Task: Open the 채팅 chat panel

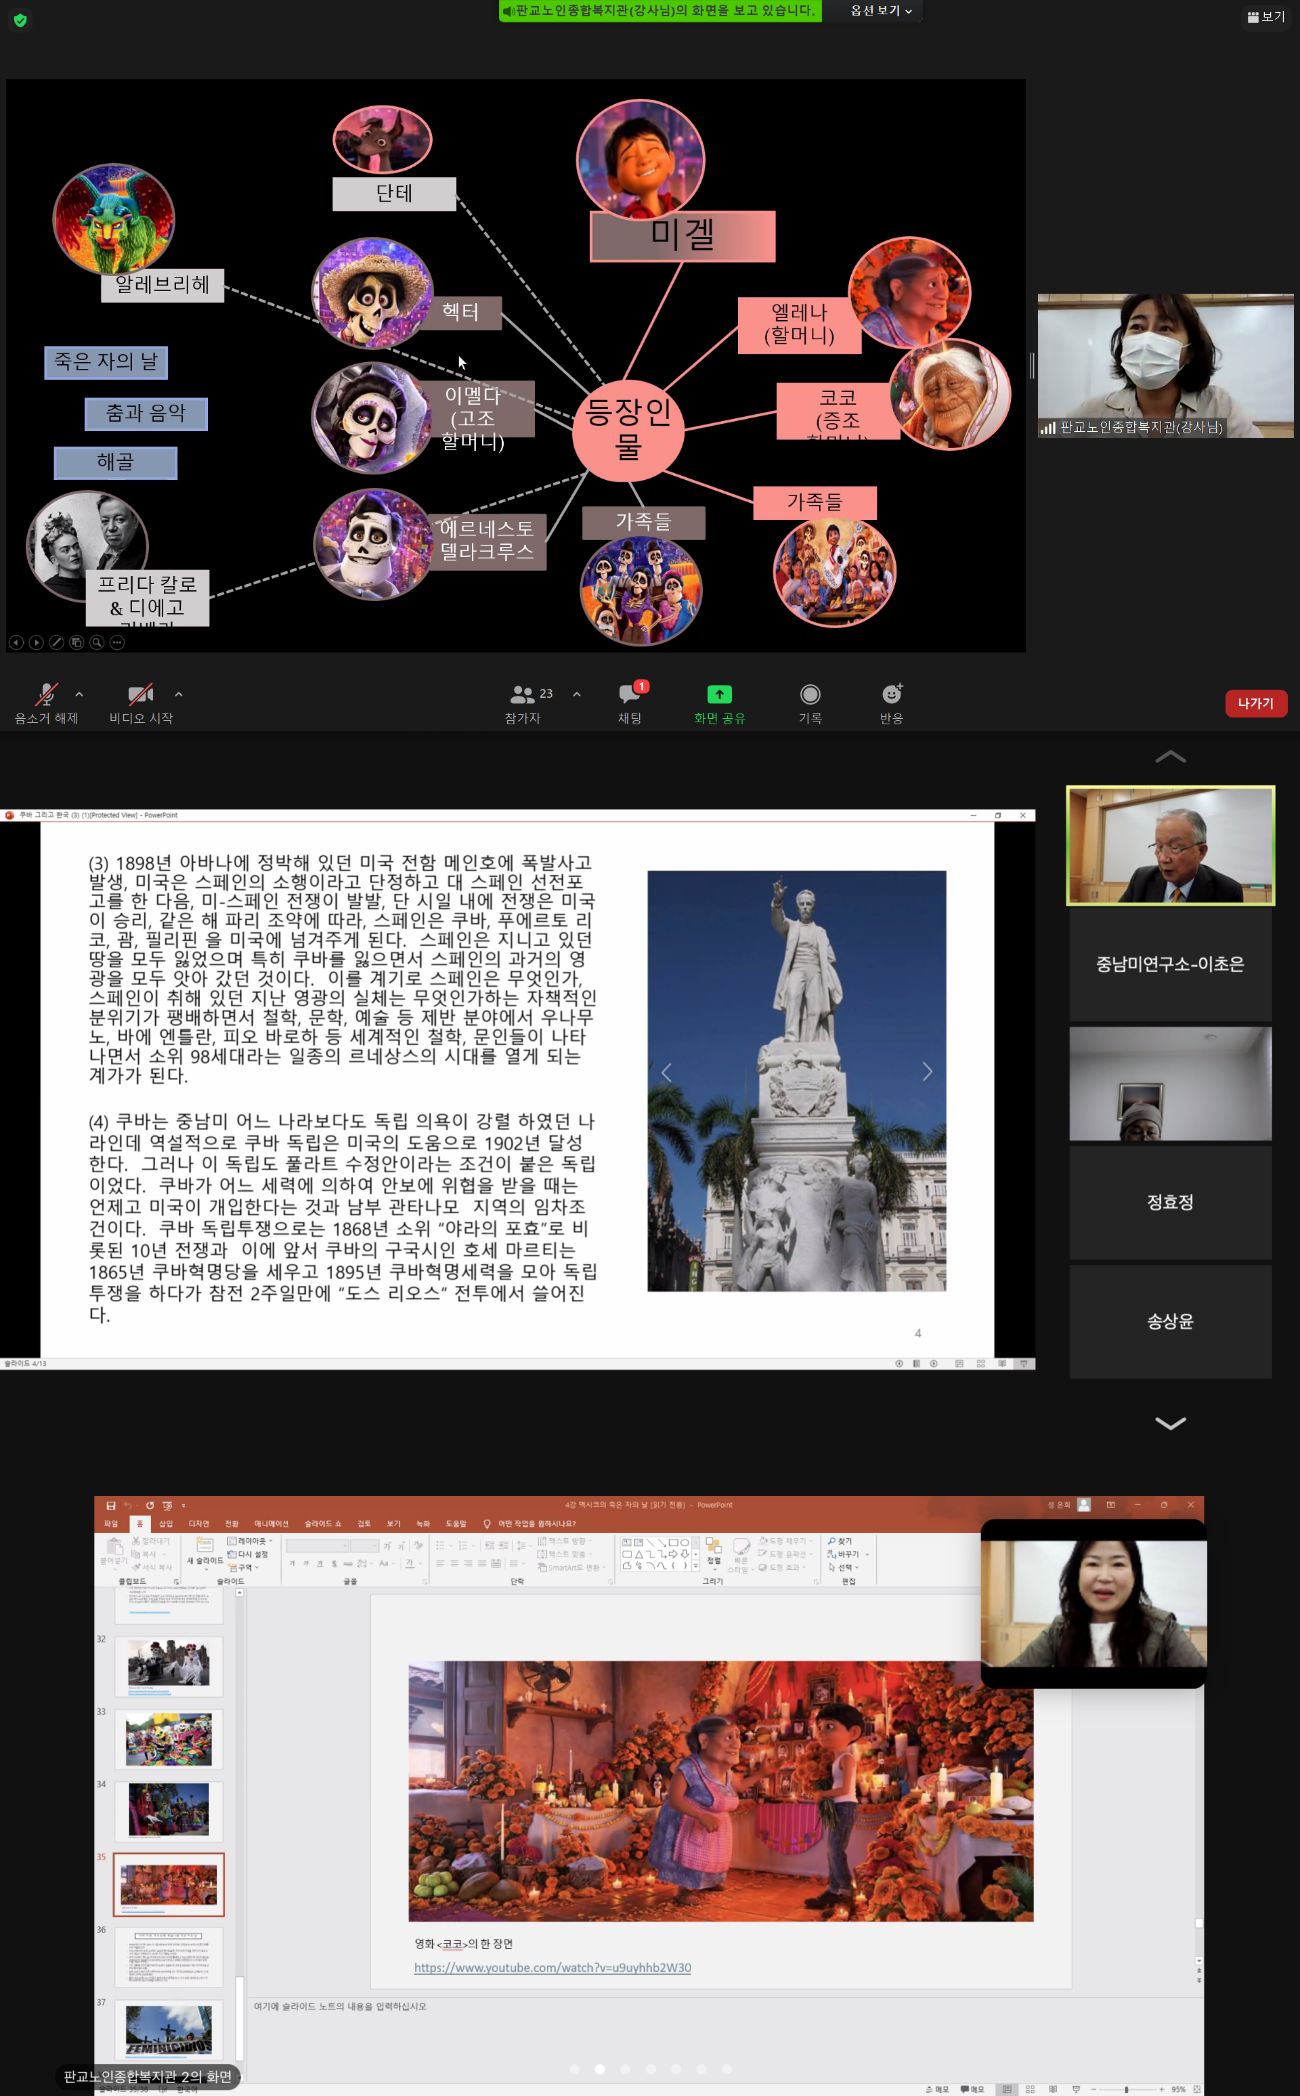Action: click(630, 703)
